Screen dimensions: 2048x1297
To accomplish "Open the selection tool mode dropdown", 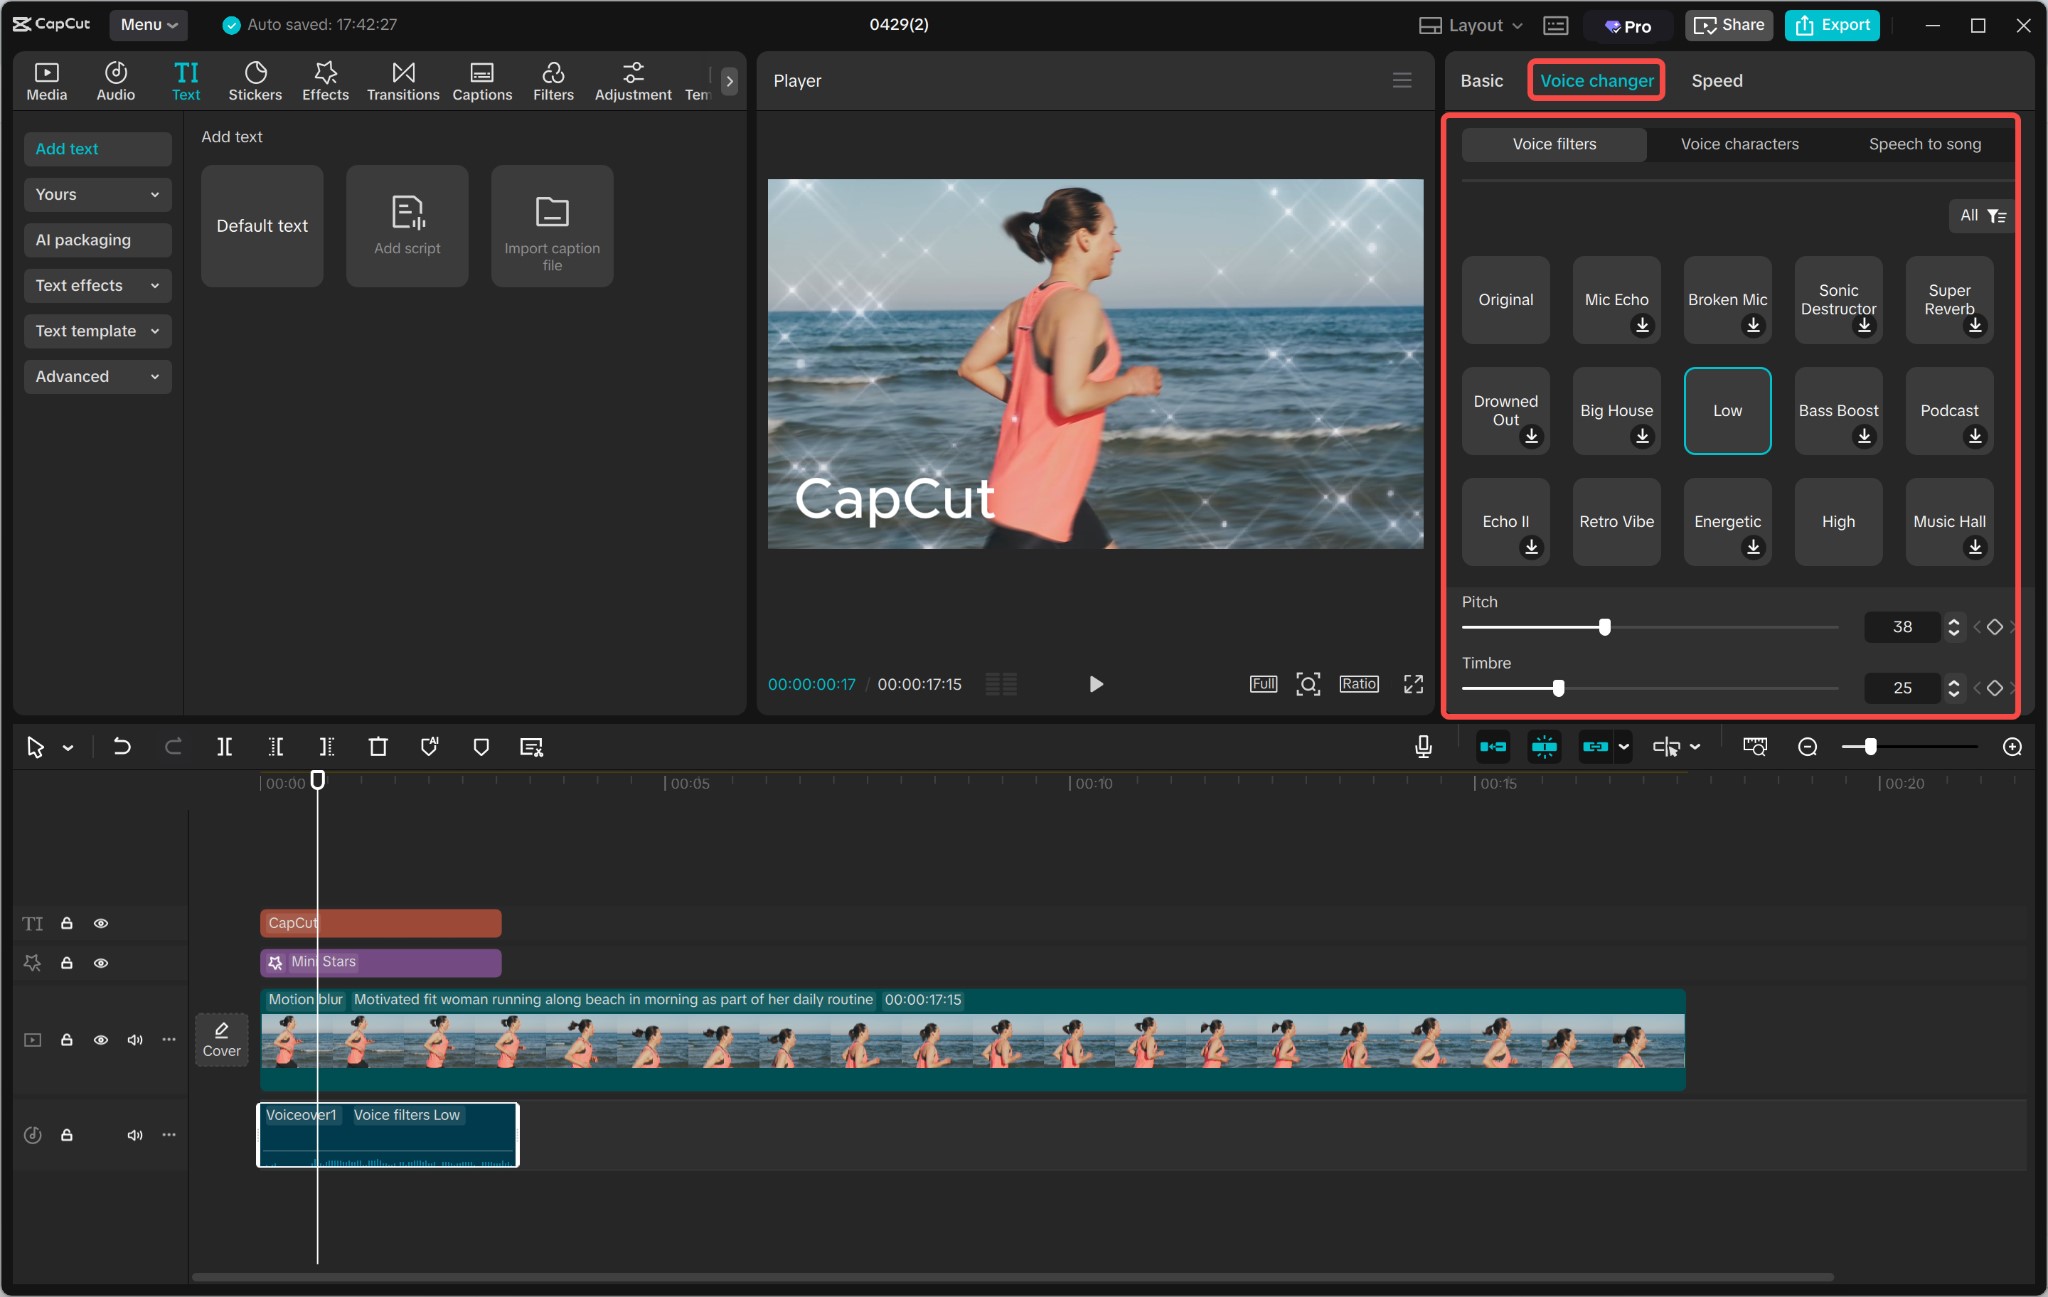I will (68, 747).
